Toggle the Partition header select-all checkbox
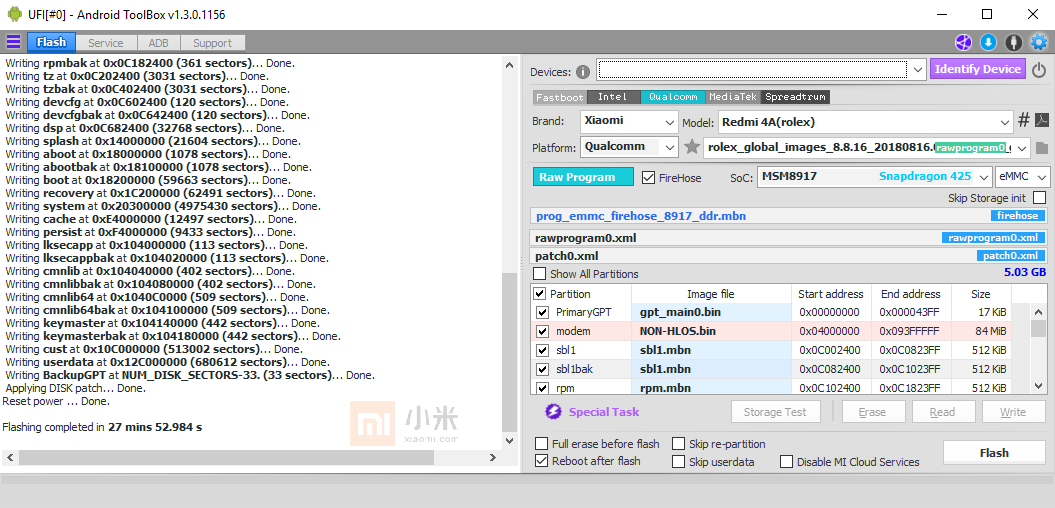 [x=540, y=294]
